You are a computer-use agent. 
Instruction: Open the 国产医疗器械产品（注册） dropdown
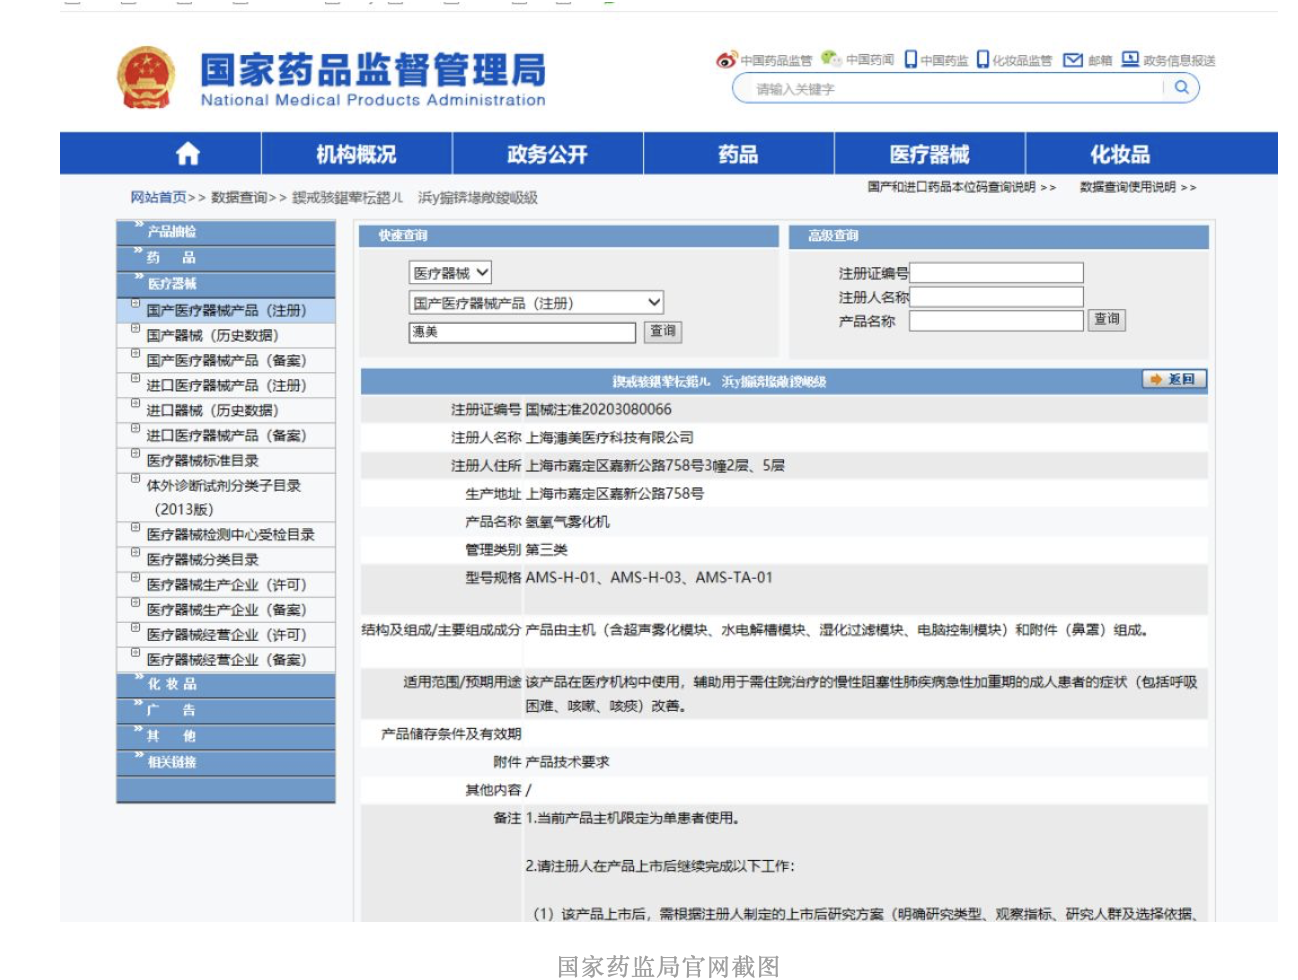click(x=536, y=302)
